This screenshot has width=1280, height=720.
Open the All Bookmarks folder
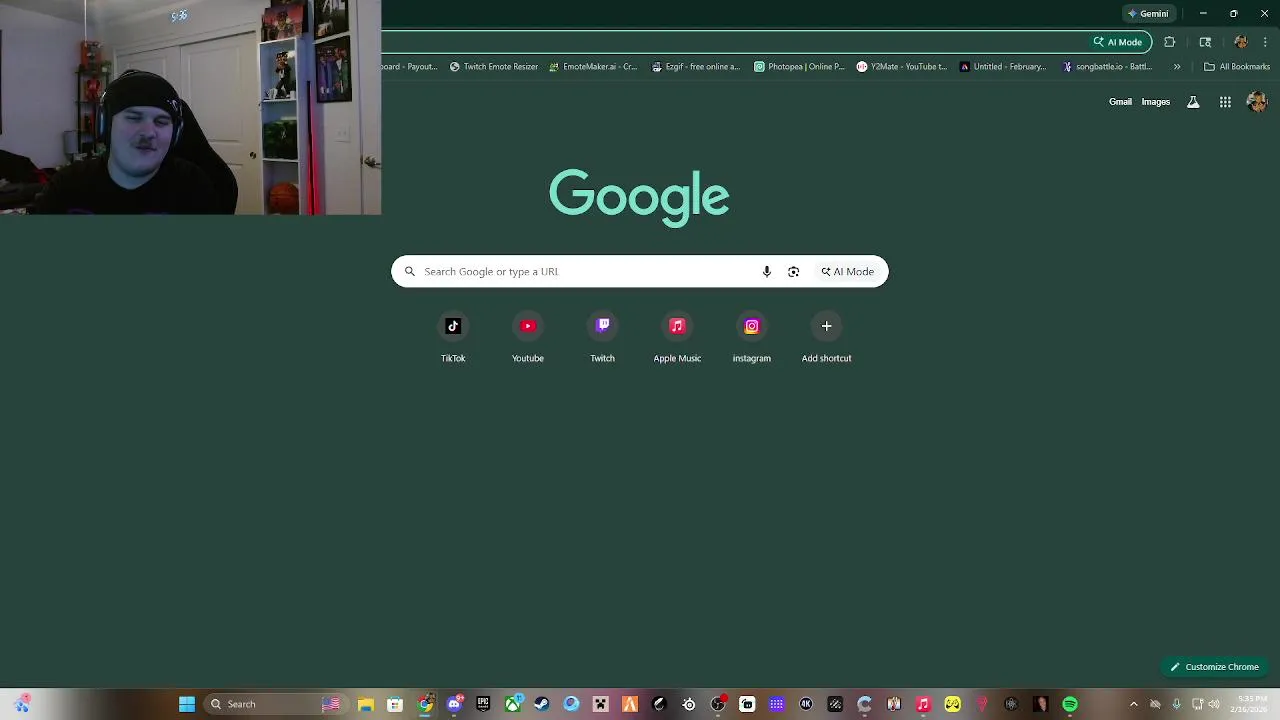point(1237,67)
